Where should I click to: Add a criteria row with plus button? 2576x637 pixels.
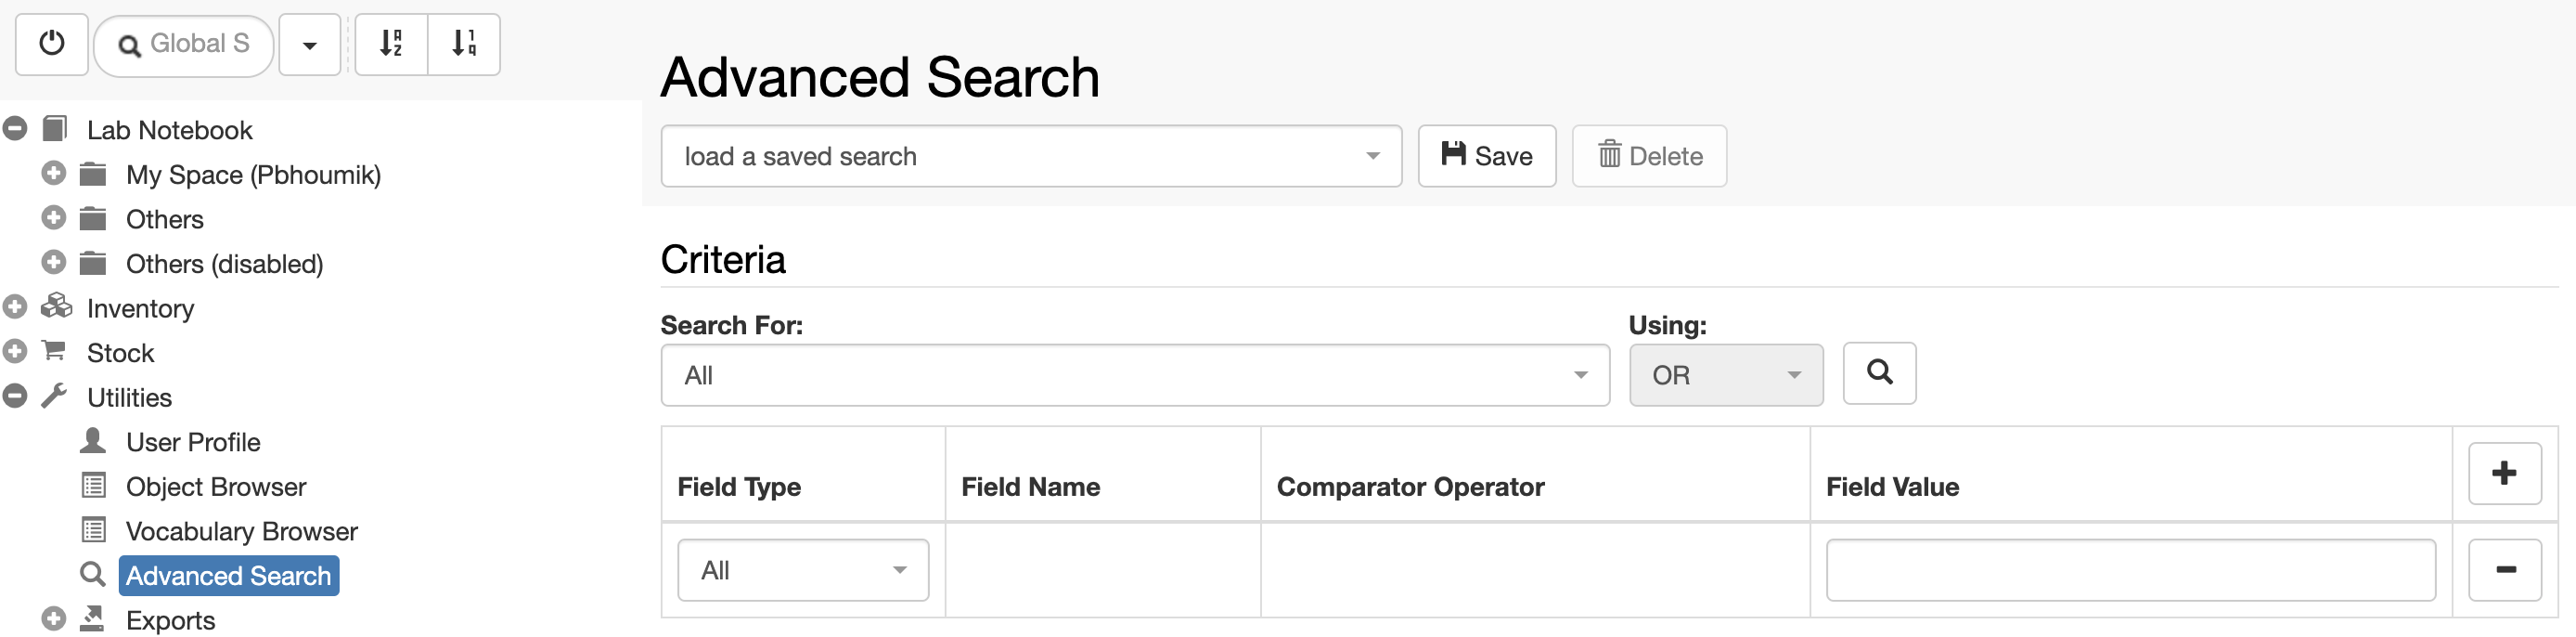tap(2504, 473)
